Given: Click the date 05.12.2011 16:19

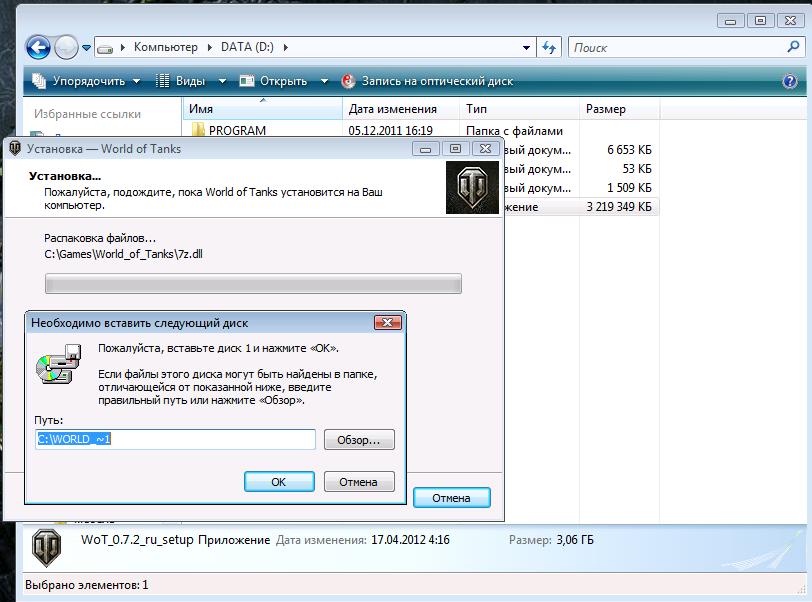Looking at the screenshot, I should coord(390,131).
